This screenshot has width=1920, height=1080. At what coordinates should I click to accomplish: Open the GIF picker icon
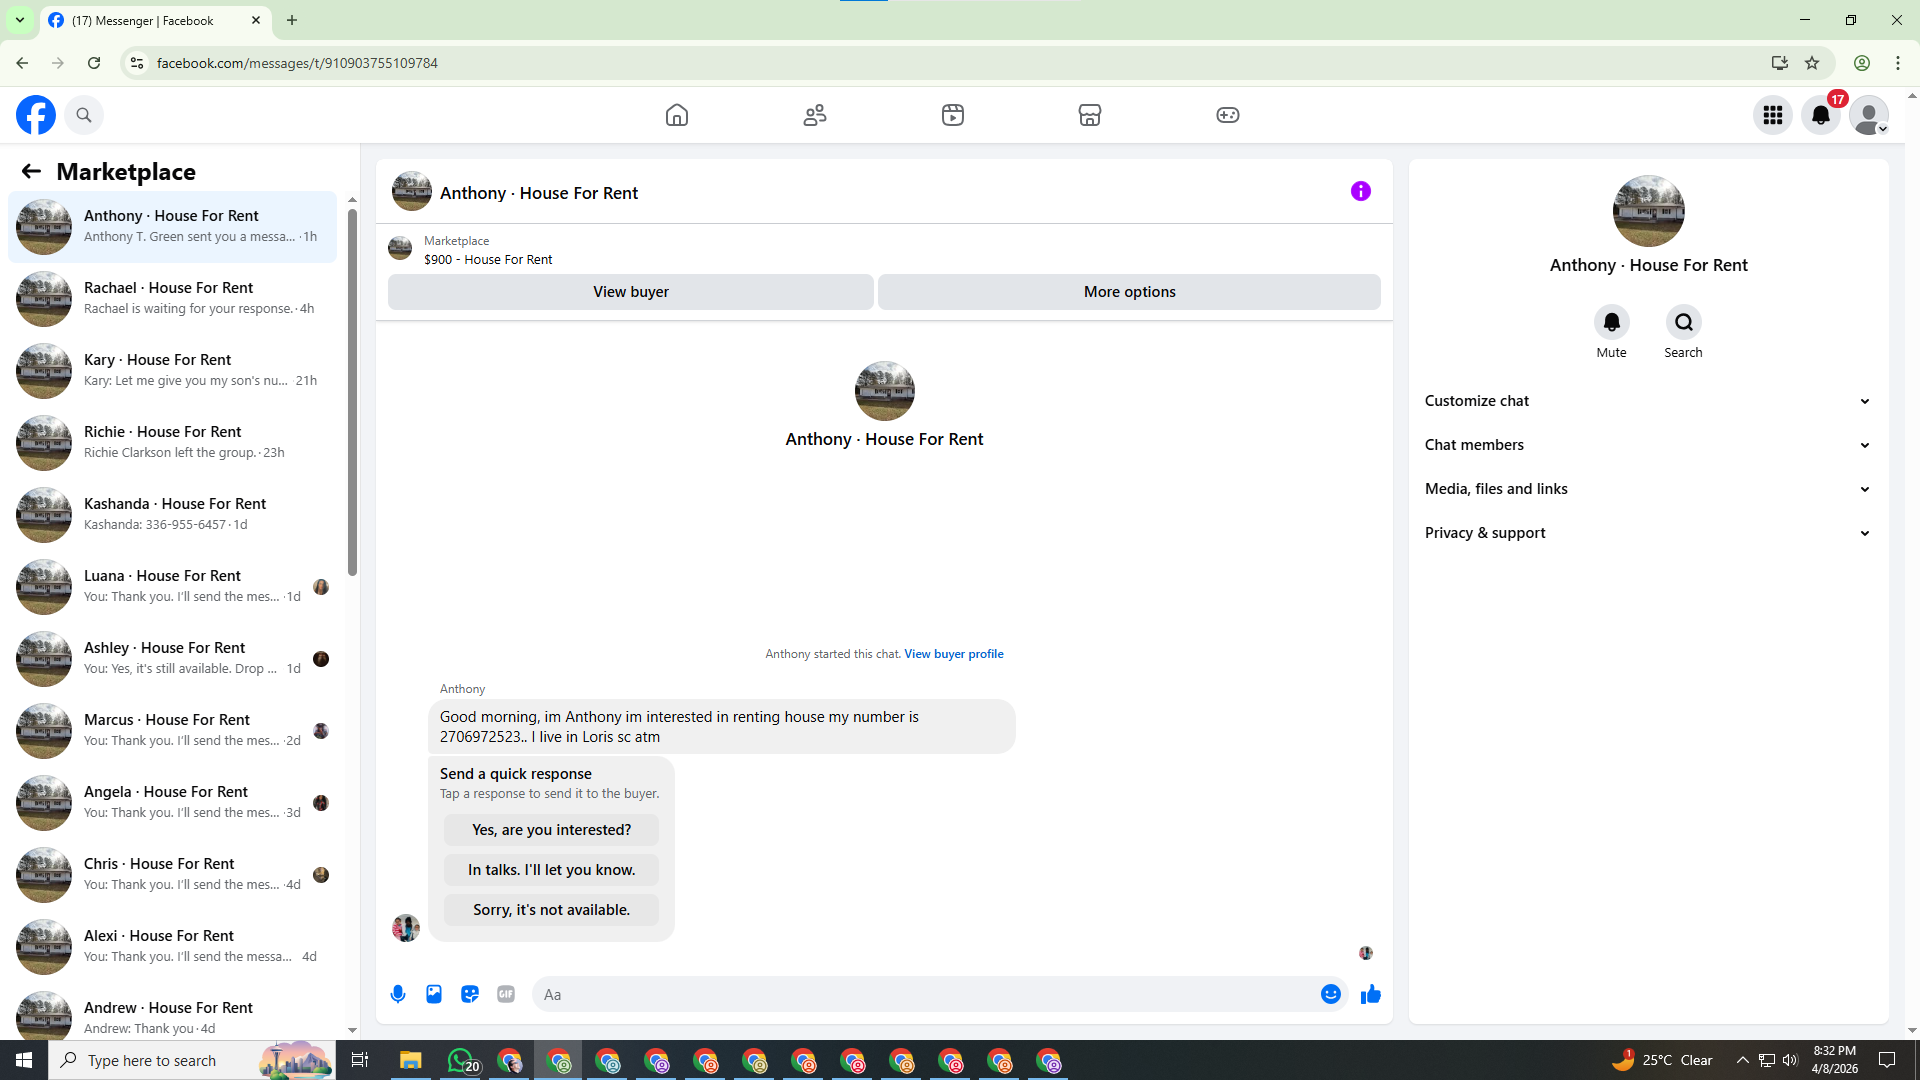(x=506, y=994)
